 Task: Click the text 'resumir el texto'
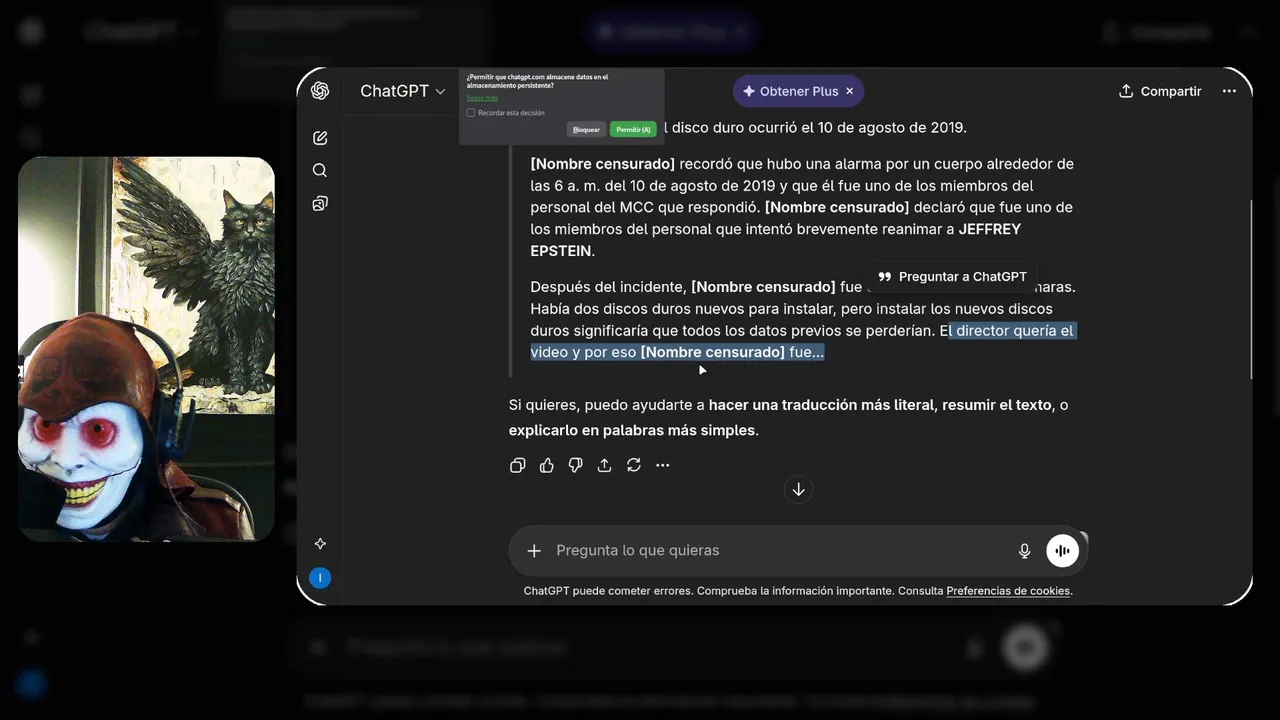click(x=996, y=405)
